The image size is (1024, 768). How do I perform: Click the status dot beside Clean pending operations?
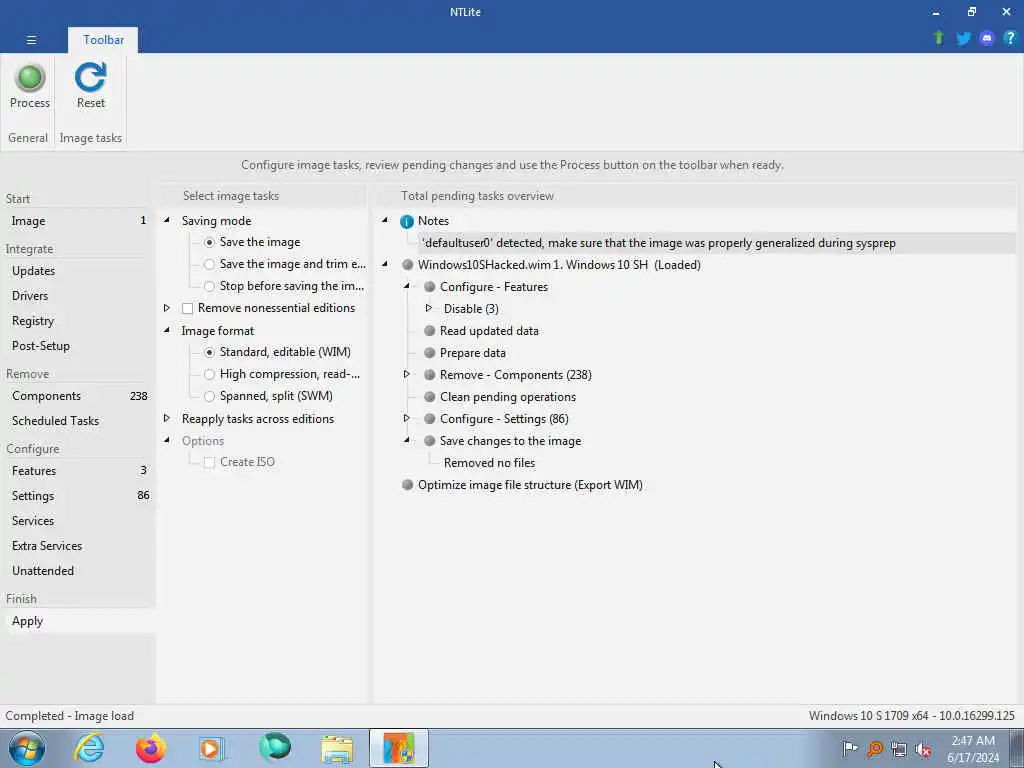pos(430,397)
